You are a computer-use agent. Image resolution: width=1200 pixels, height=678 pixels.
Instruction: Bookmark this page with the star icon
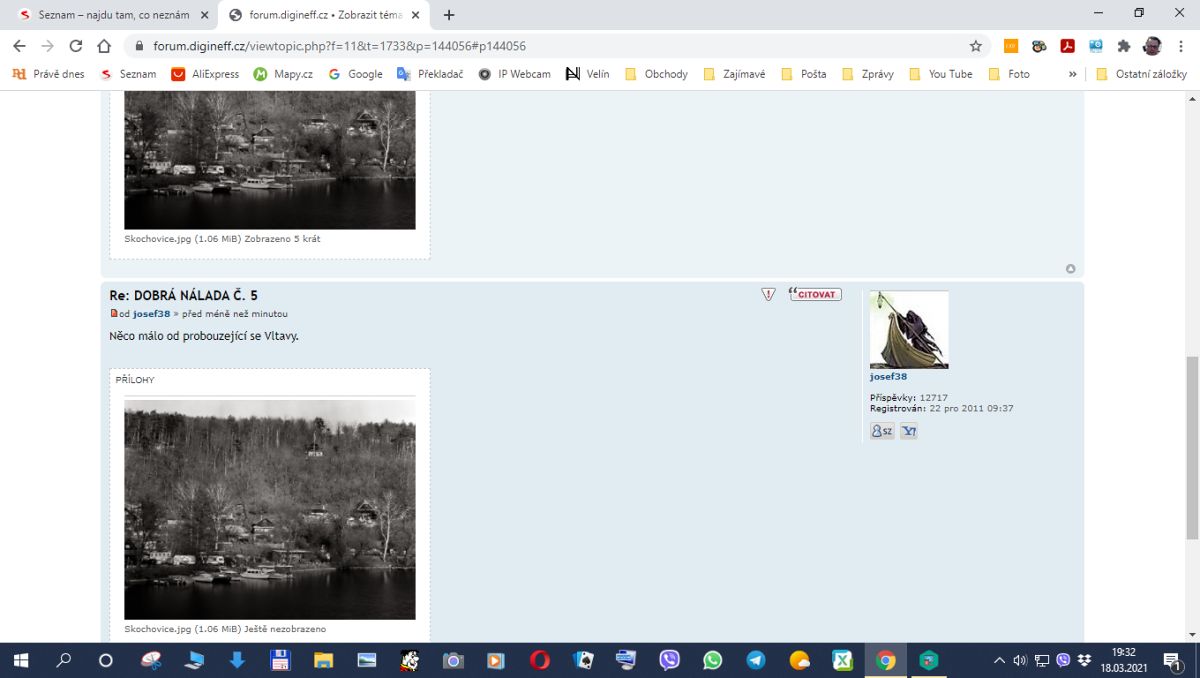click(x=975, y=46)
